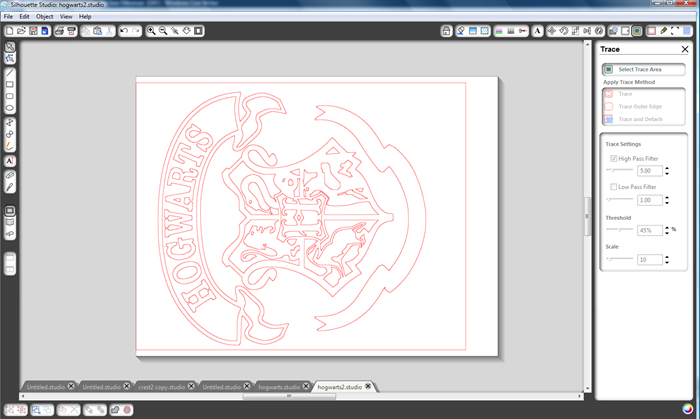Adjust the Scale slider
Screen dimensions: 700x419
(x=620, y=259)
